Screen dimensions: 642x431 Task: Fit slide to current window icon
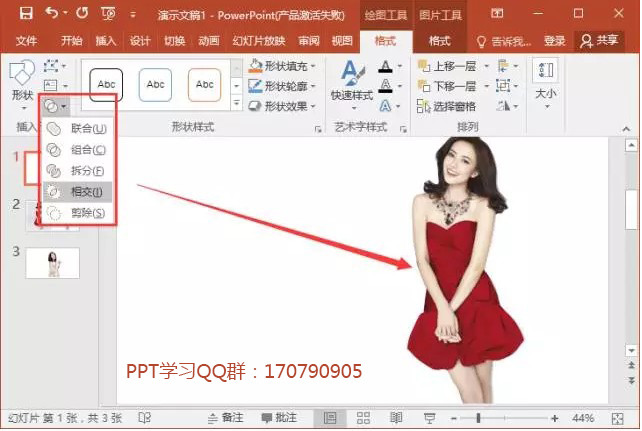pyautogui.click(x=617, y=418)
